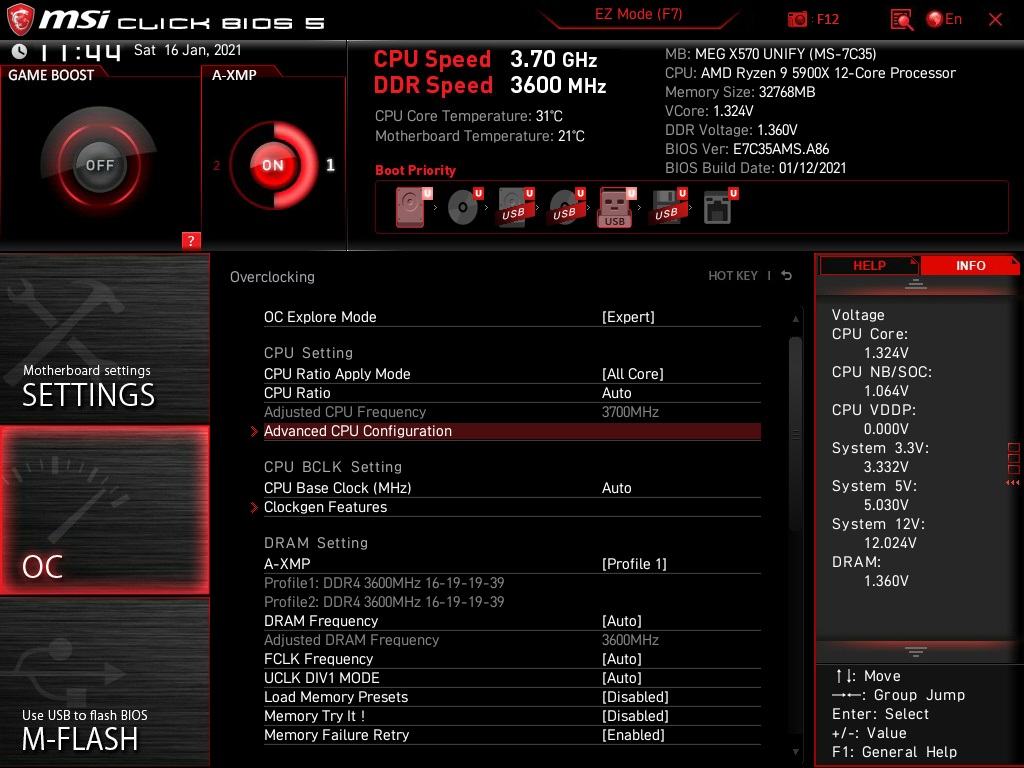
Task: Open the FCLK Frequency Auto dropdown
Action: pos(512,659)
